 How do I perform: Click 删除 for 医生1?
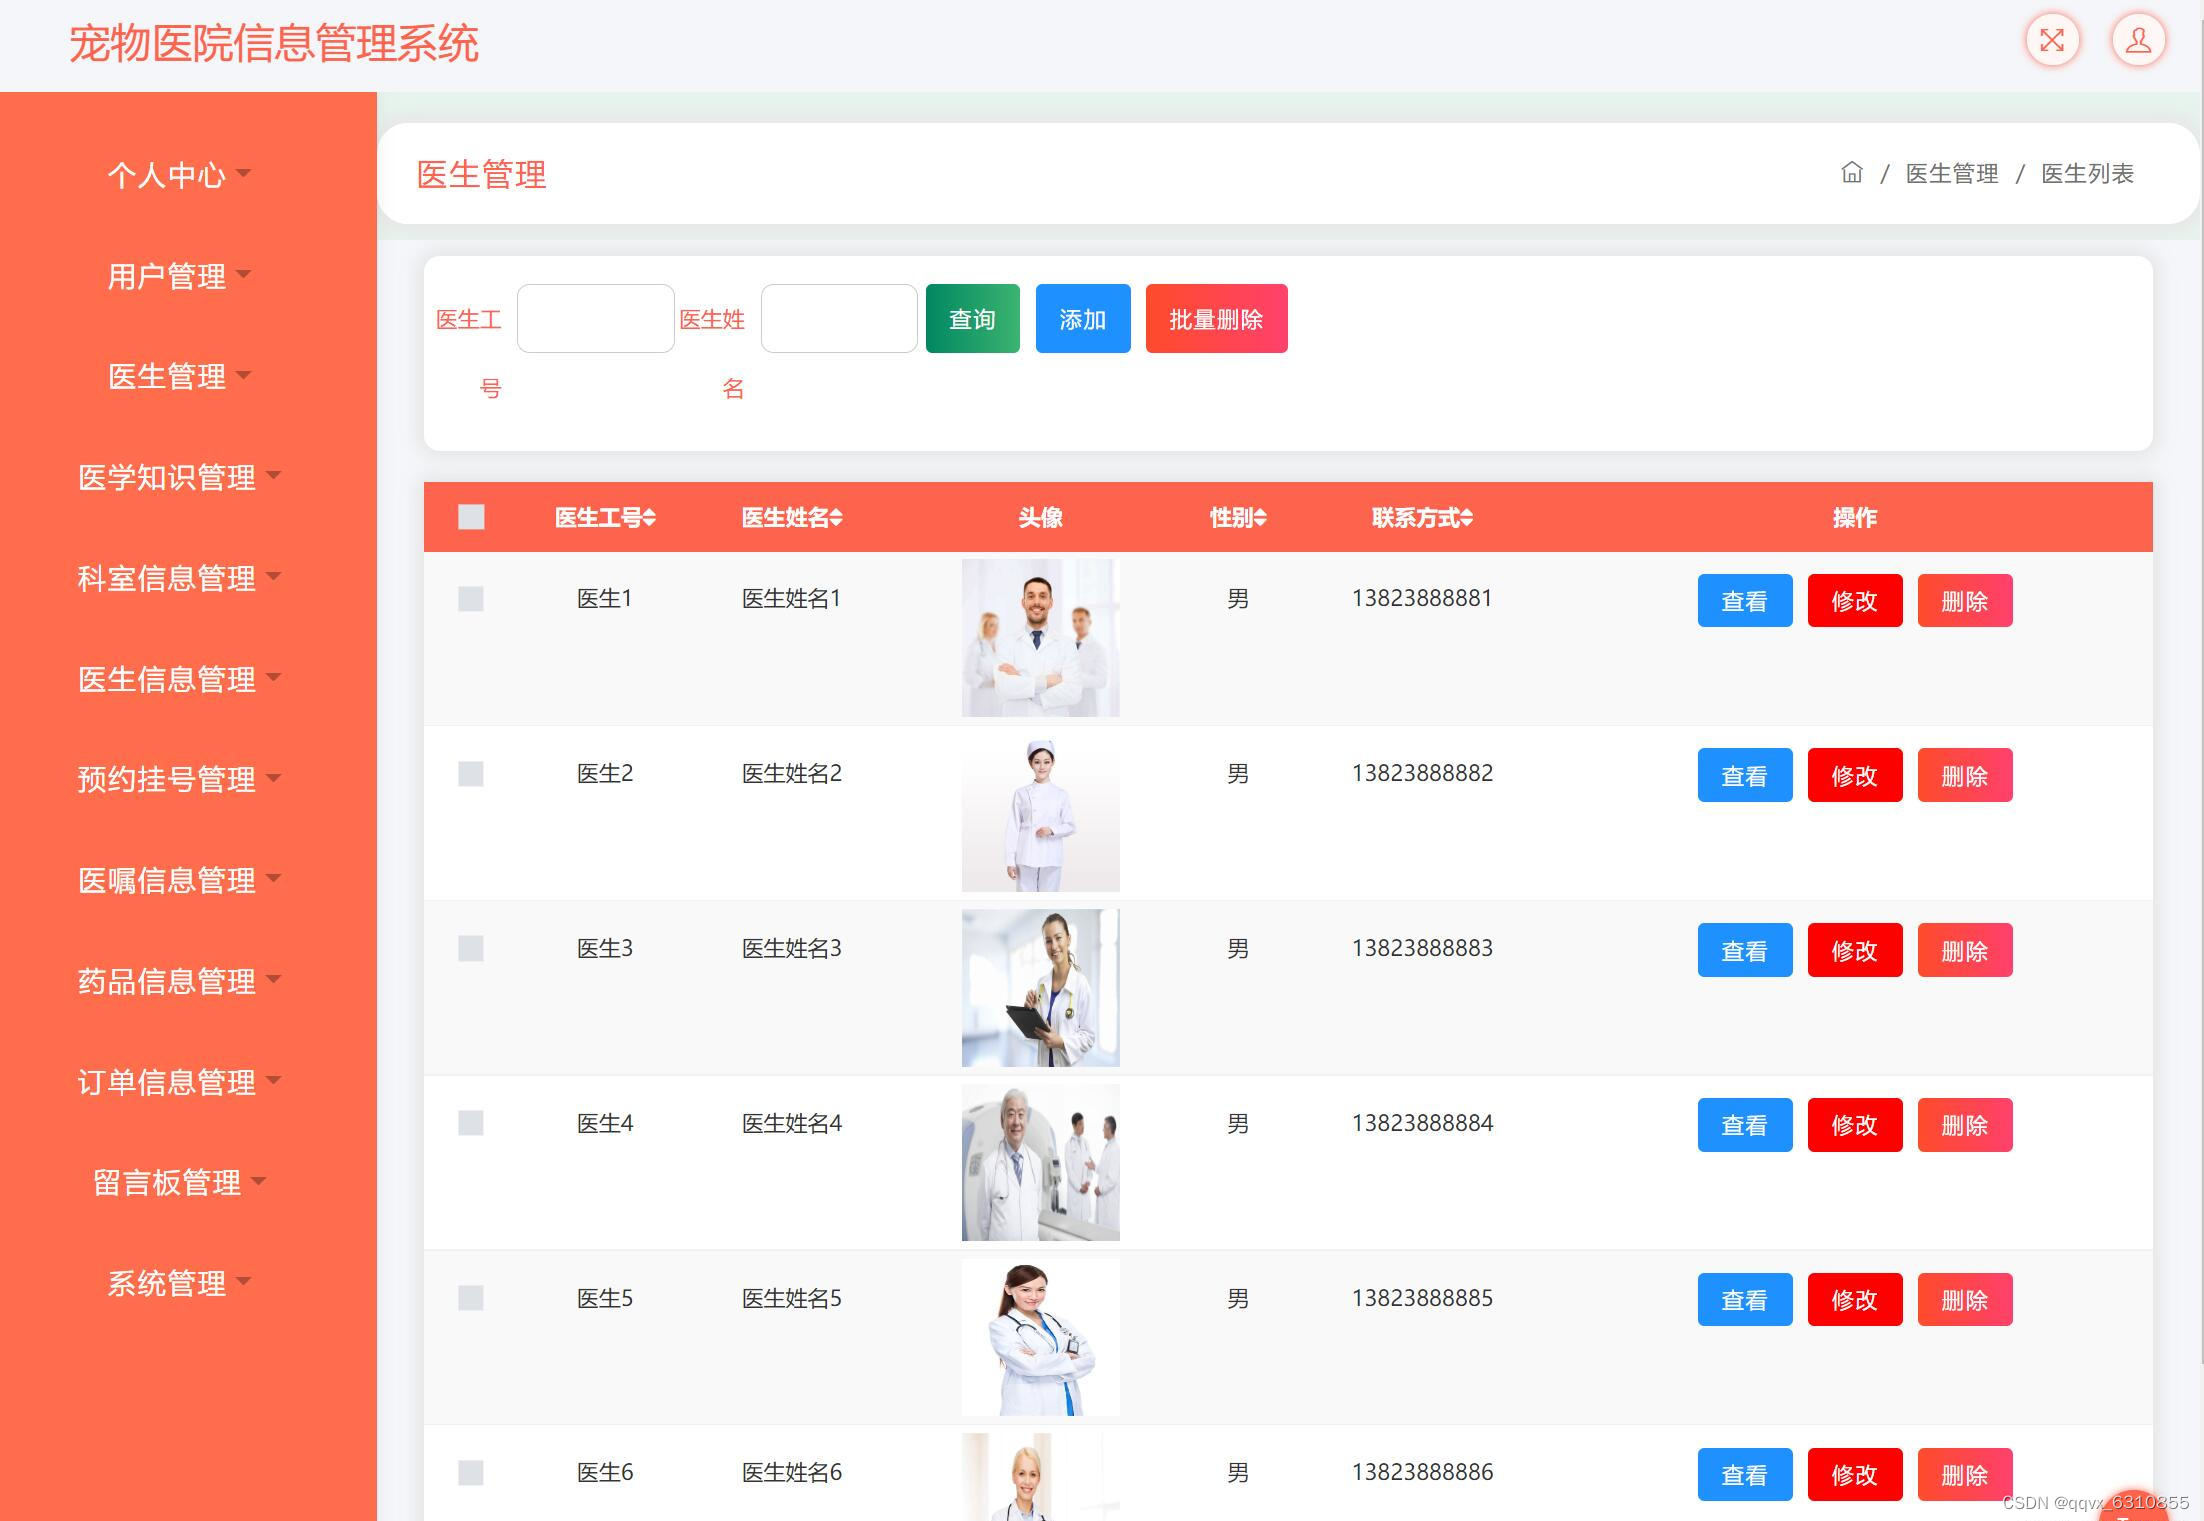click(1964, 601)
